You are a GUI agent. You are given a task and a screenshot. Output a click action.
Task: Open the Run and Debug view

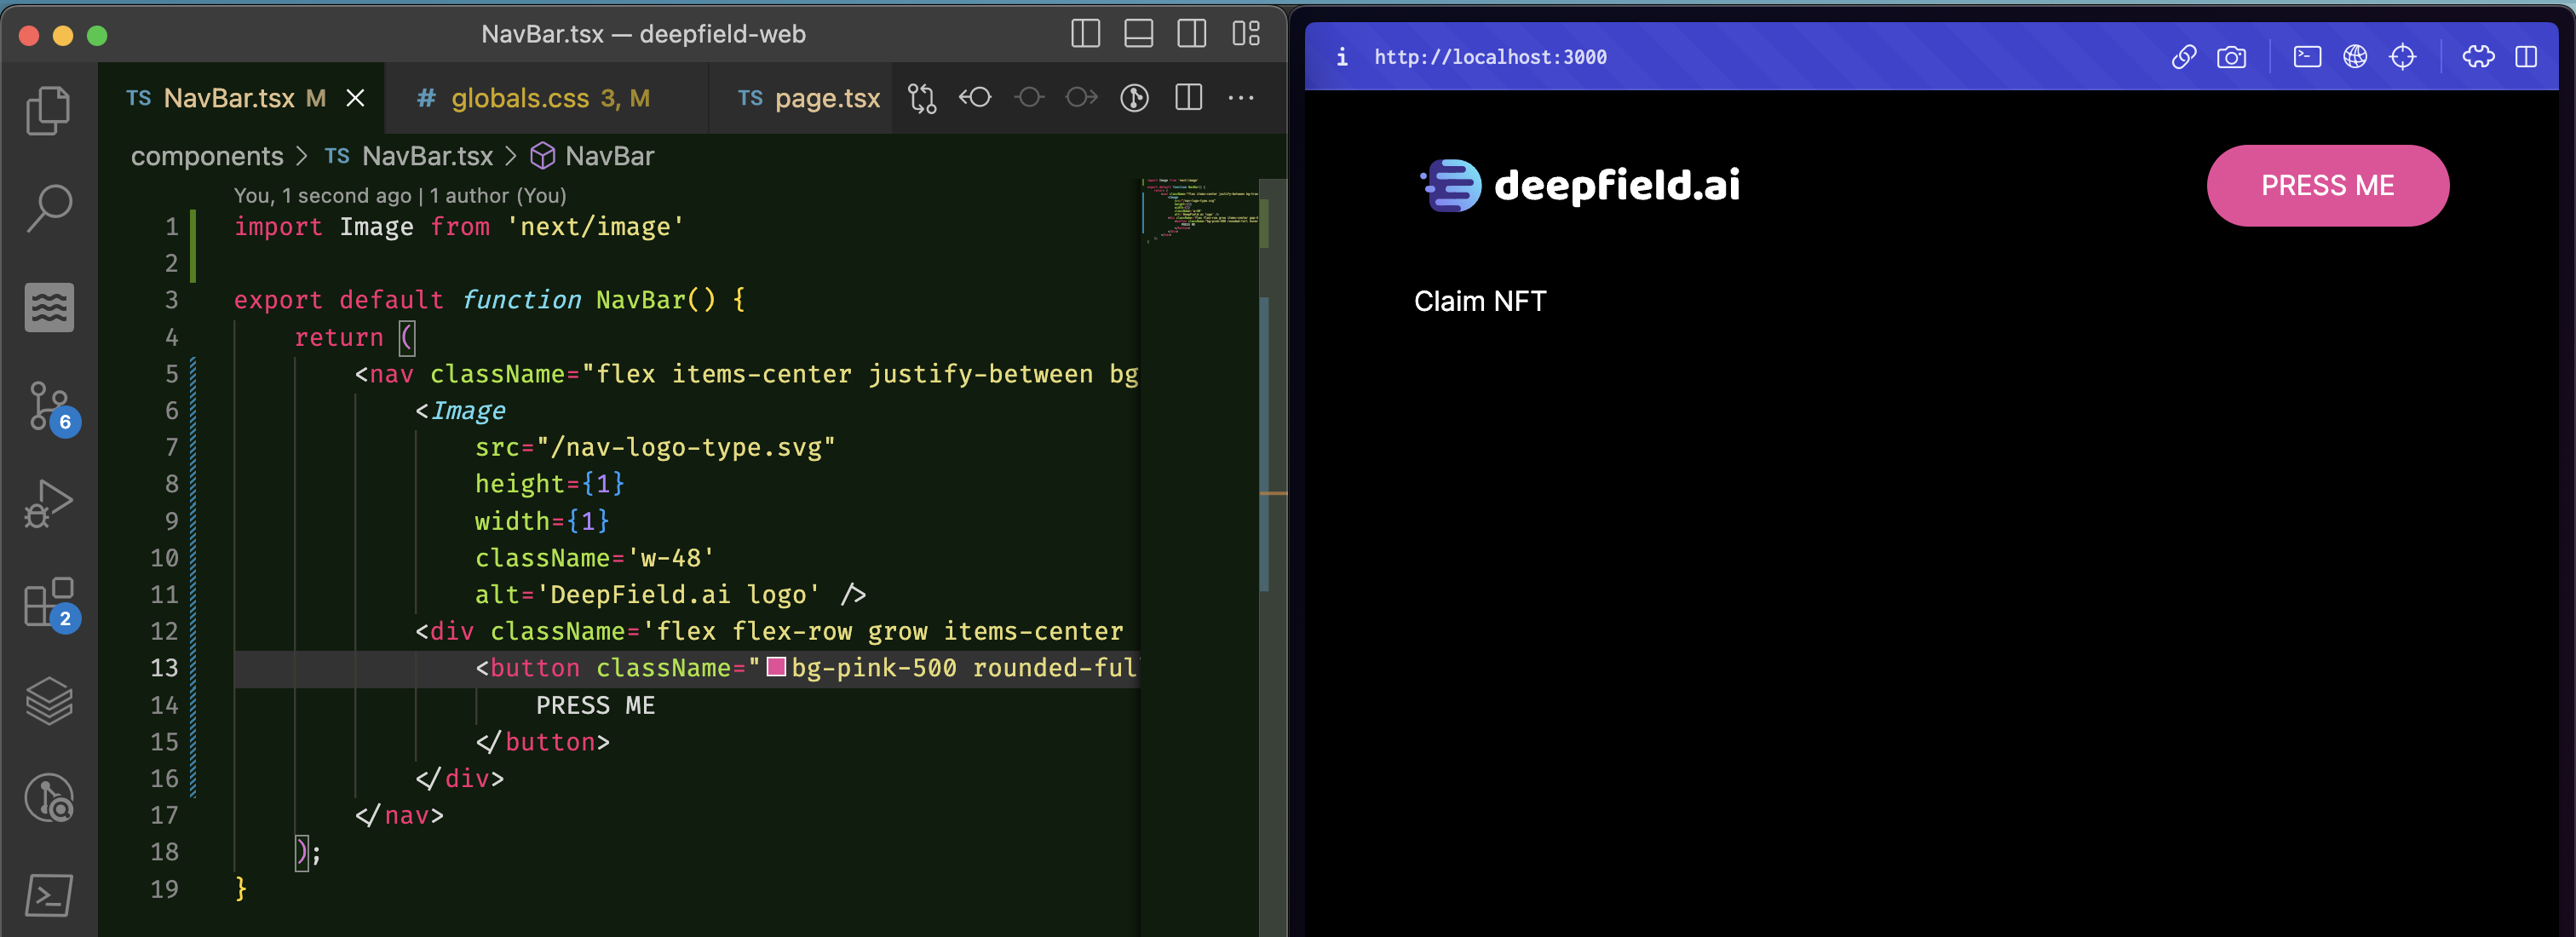(x=48, y=503)
